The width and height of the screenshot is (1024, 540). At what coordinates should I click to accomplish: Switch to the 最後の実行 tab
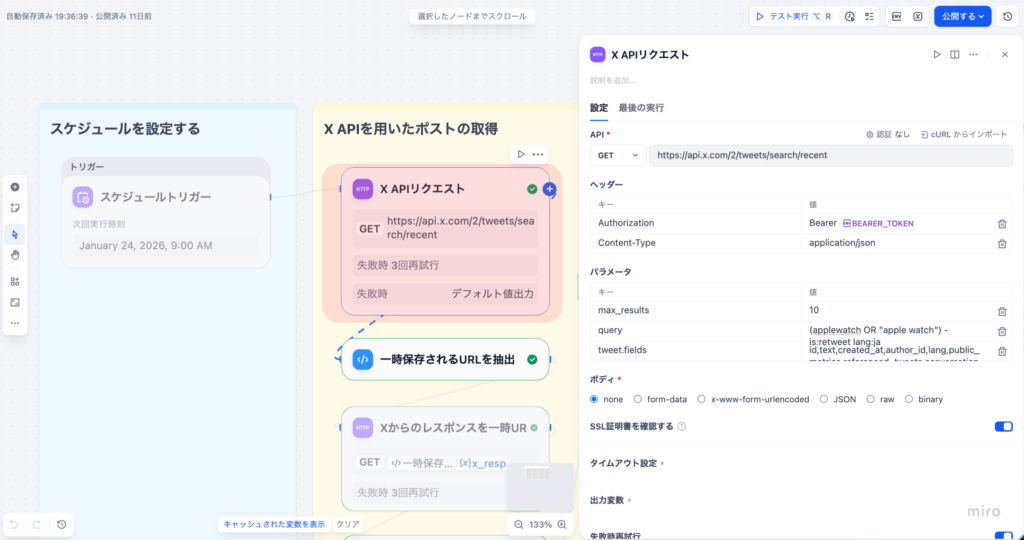coord(641,108)
